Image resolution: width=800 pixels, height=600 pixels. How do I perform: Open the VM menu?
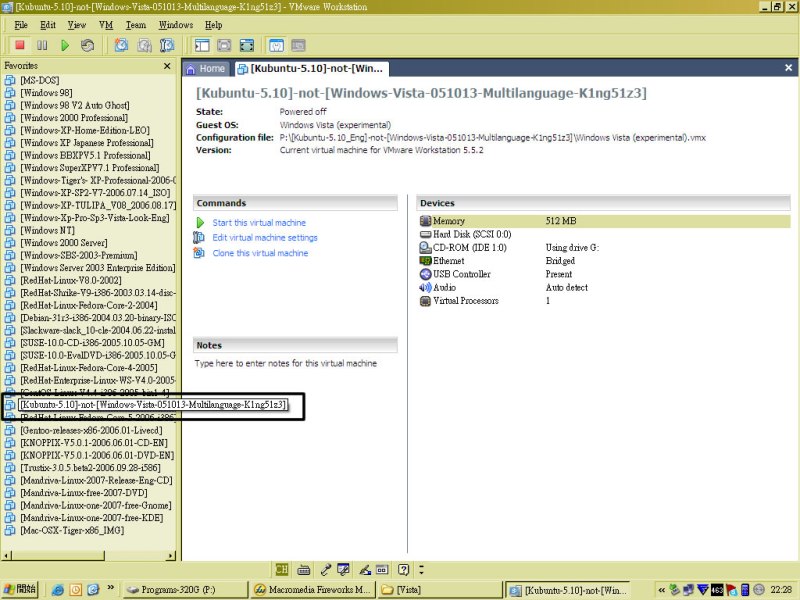[106, 25]
